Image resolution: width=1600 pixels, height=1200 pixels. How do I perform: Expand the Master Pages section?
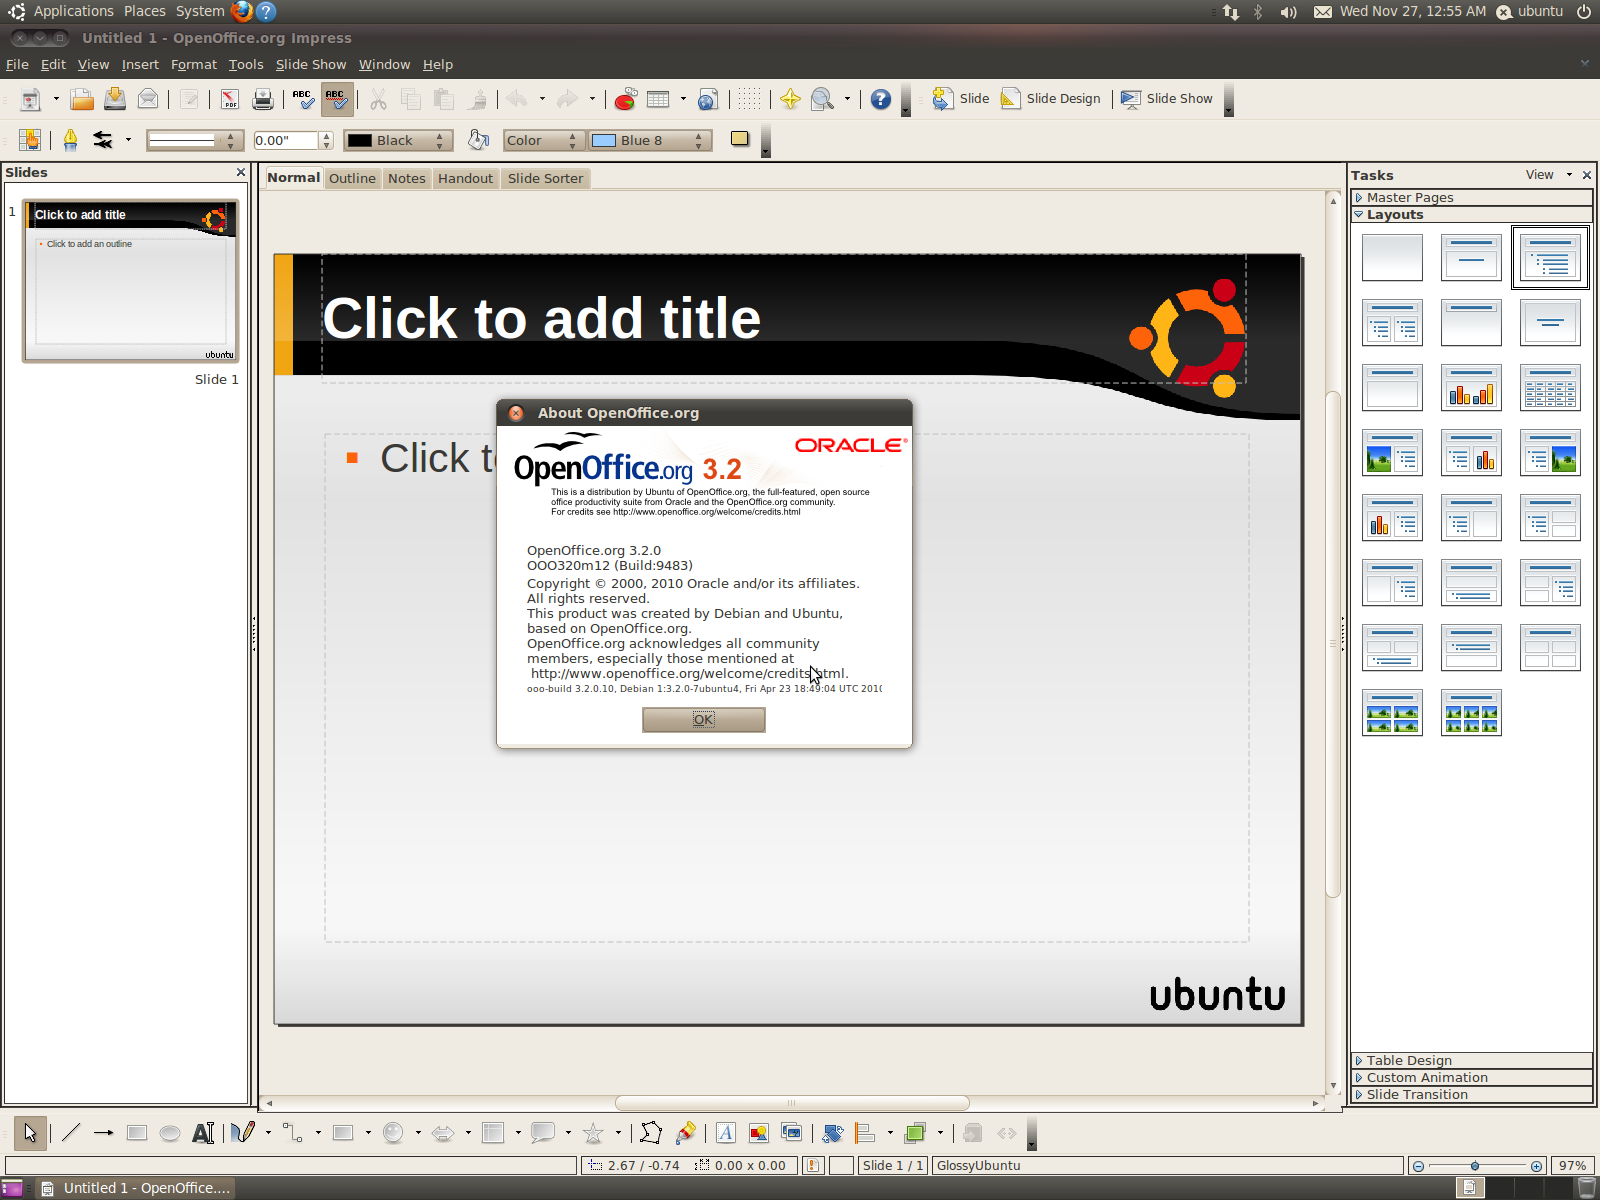click(x=1471, y=197)
